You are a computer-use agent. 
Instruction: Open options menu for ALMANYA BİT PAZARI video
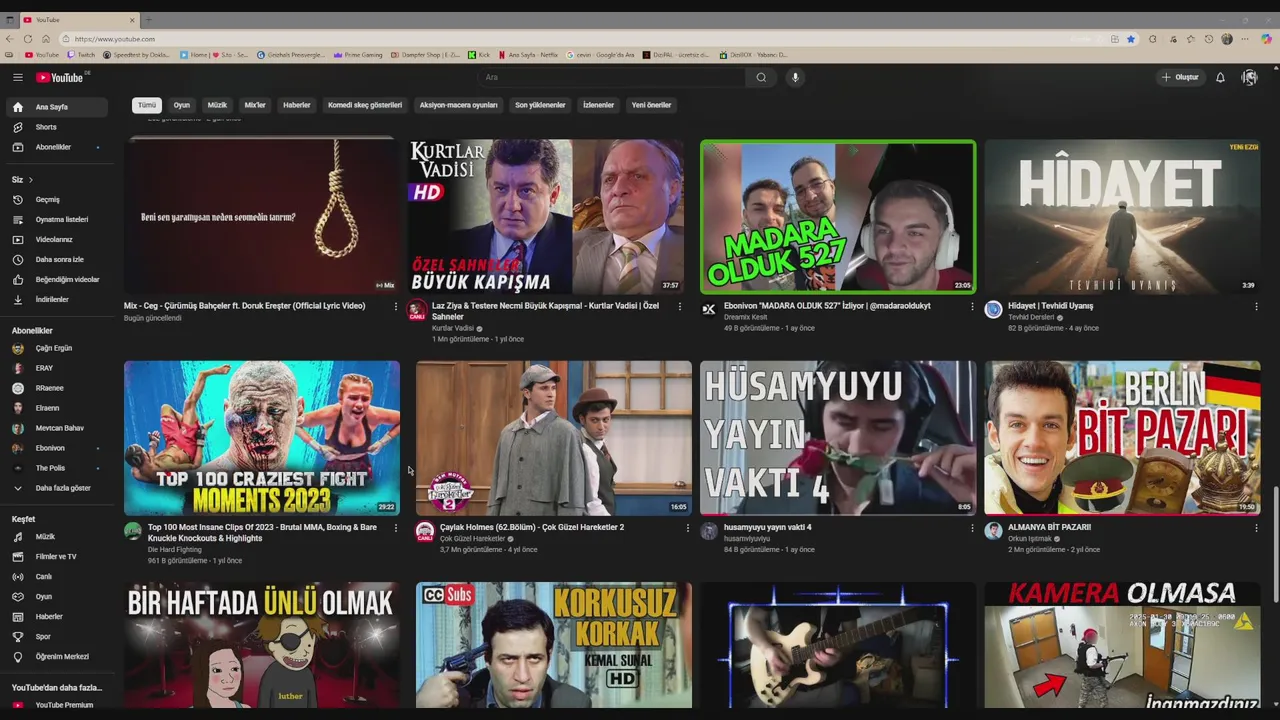tap(1256, 528)
